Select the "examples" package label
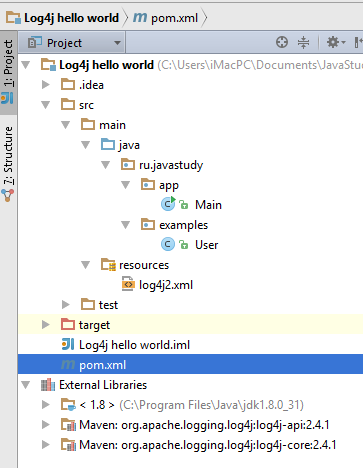363x468 pixels. (184, 225)
